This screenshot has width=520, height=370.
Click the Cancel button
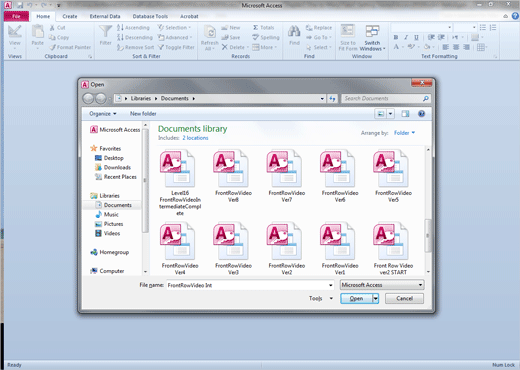[x=404, y=299]
